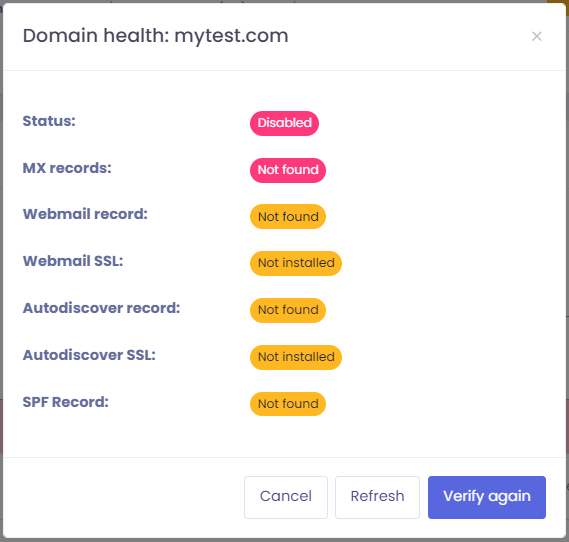Click the Verify again button
569x542 pixels.
click(487, 497)
